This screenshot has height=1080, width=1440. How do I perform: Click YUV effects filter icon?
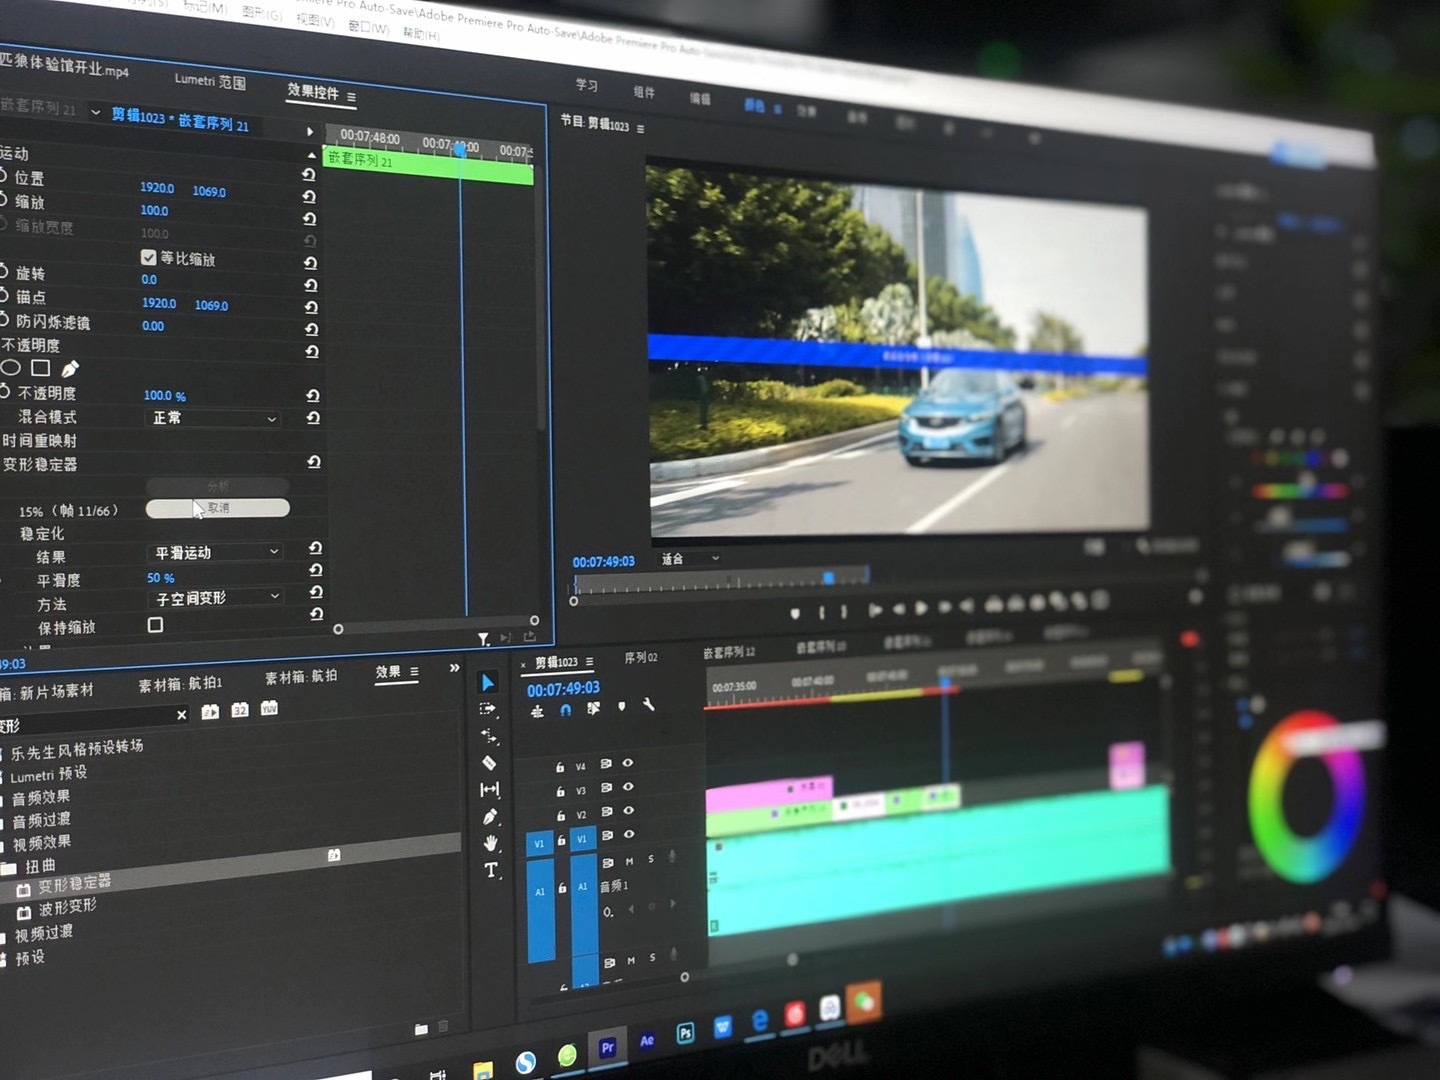pos(269,708)
